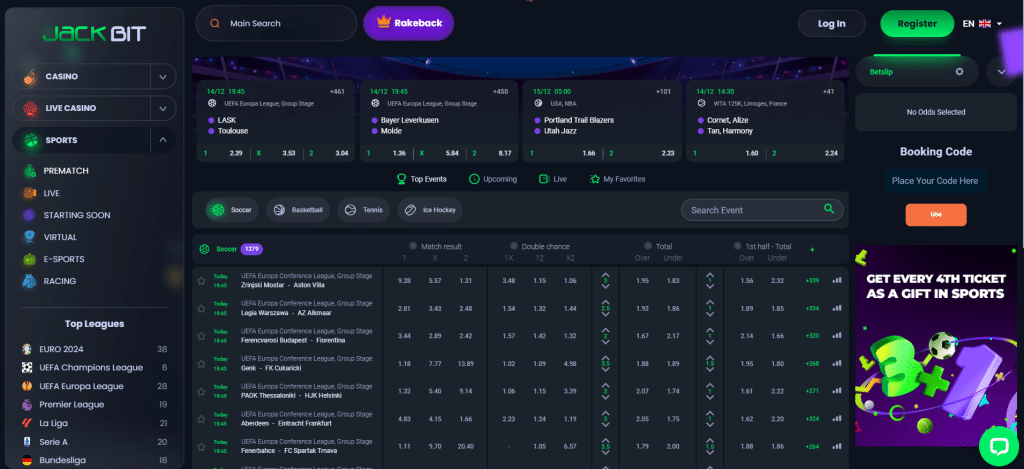
Task: Increase 1st half total line for Genk row
Action: pos(710,358)
